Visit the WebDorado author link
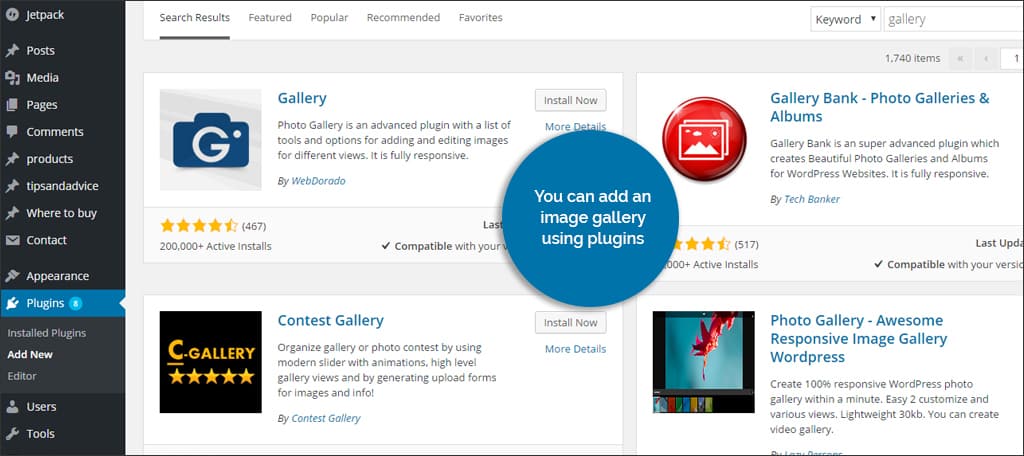This screenshot has width=1024, height=456. (318, 181)
